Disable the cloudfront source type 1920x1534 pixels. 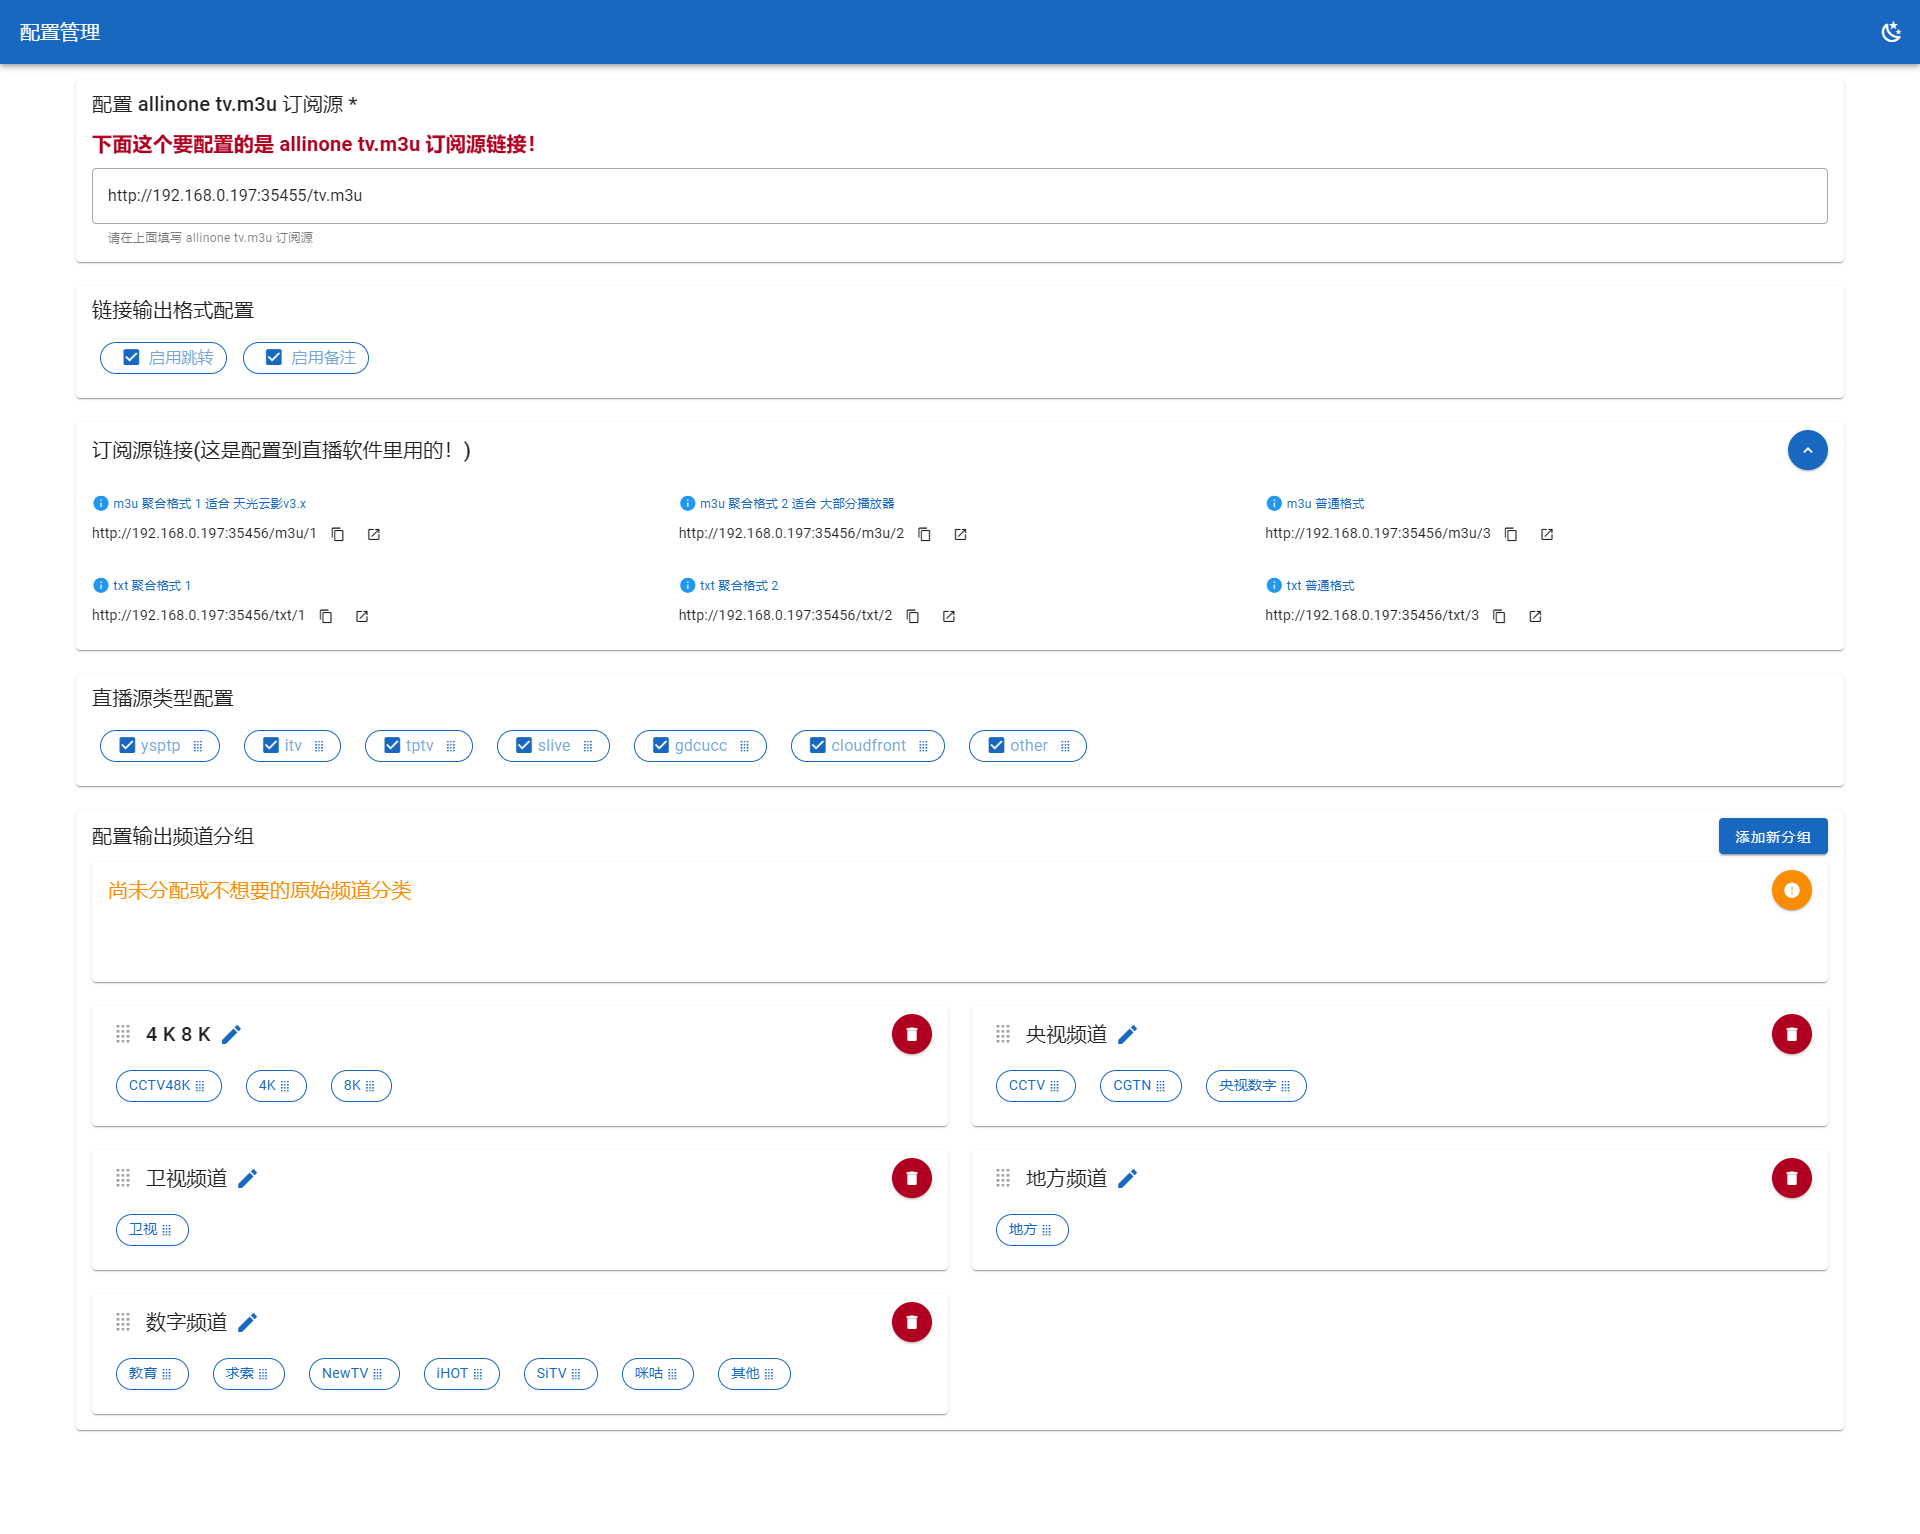pos(818,745)
